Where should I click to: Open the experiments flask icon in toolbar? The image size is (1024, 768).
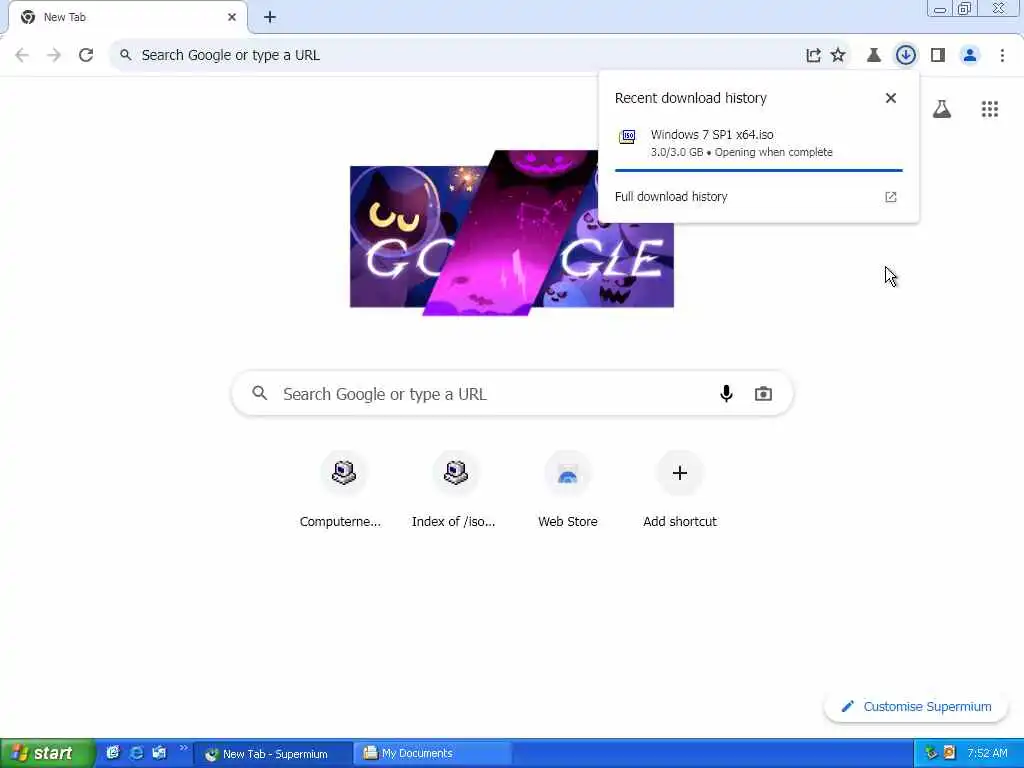point(874,56)
